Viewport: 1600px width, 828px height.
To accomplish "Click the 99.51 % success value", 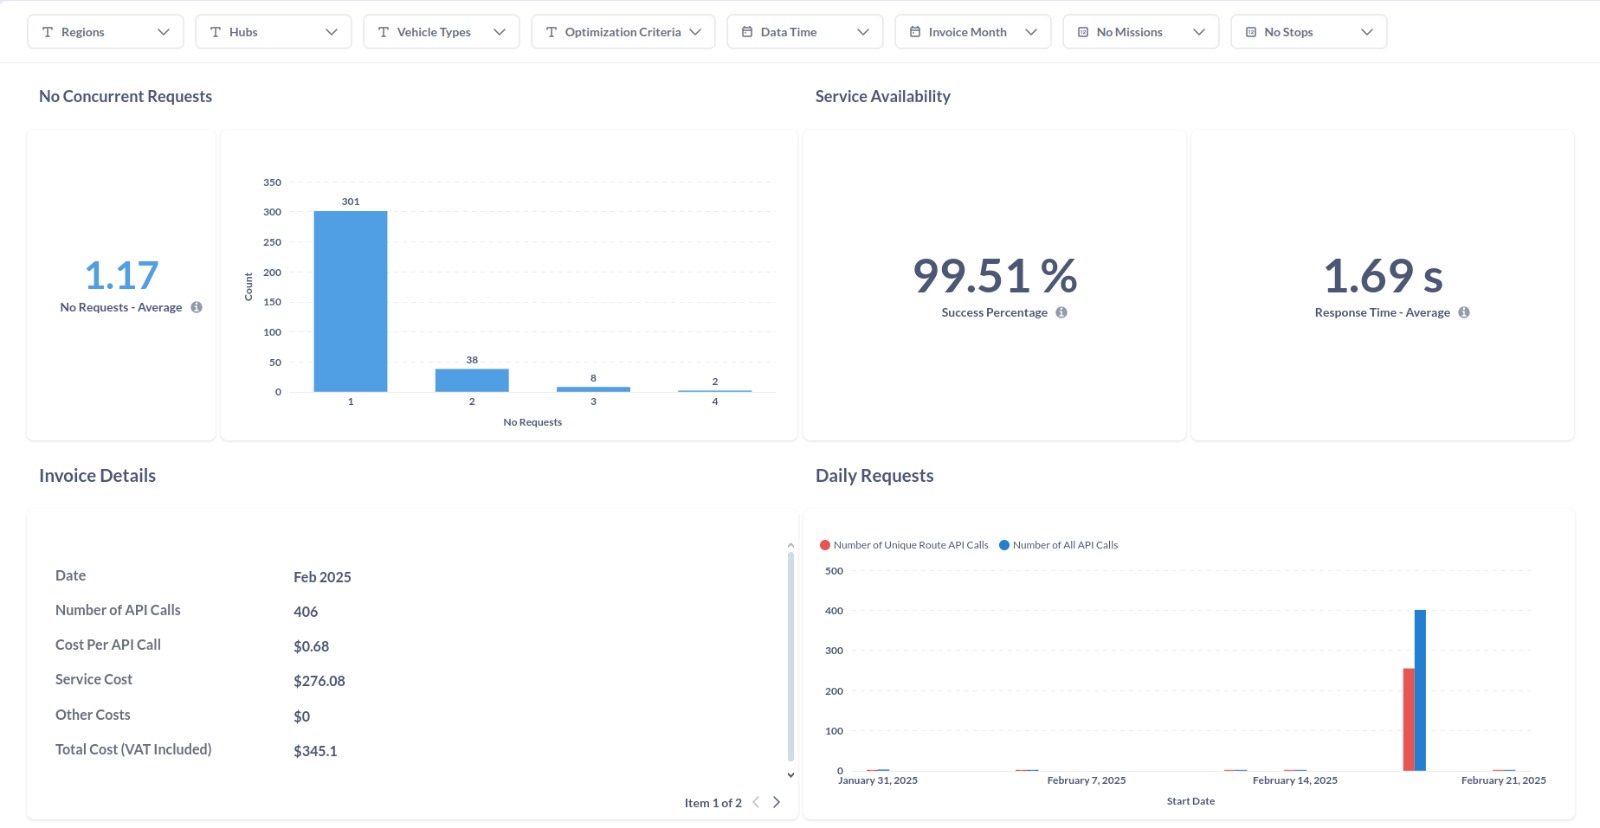I will (995, 276).
